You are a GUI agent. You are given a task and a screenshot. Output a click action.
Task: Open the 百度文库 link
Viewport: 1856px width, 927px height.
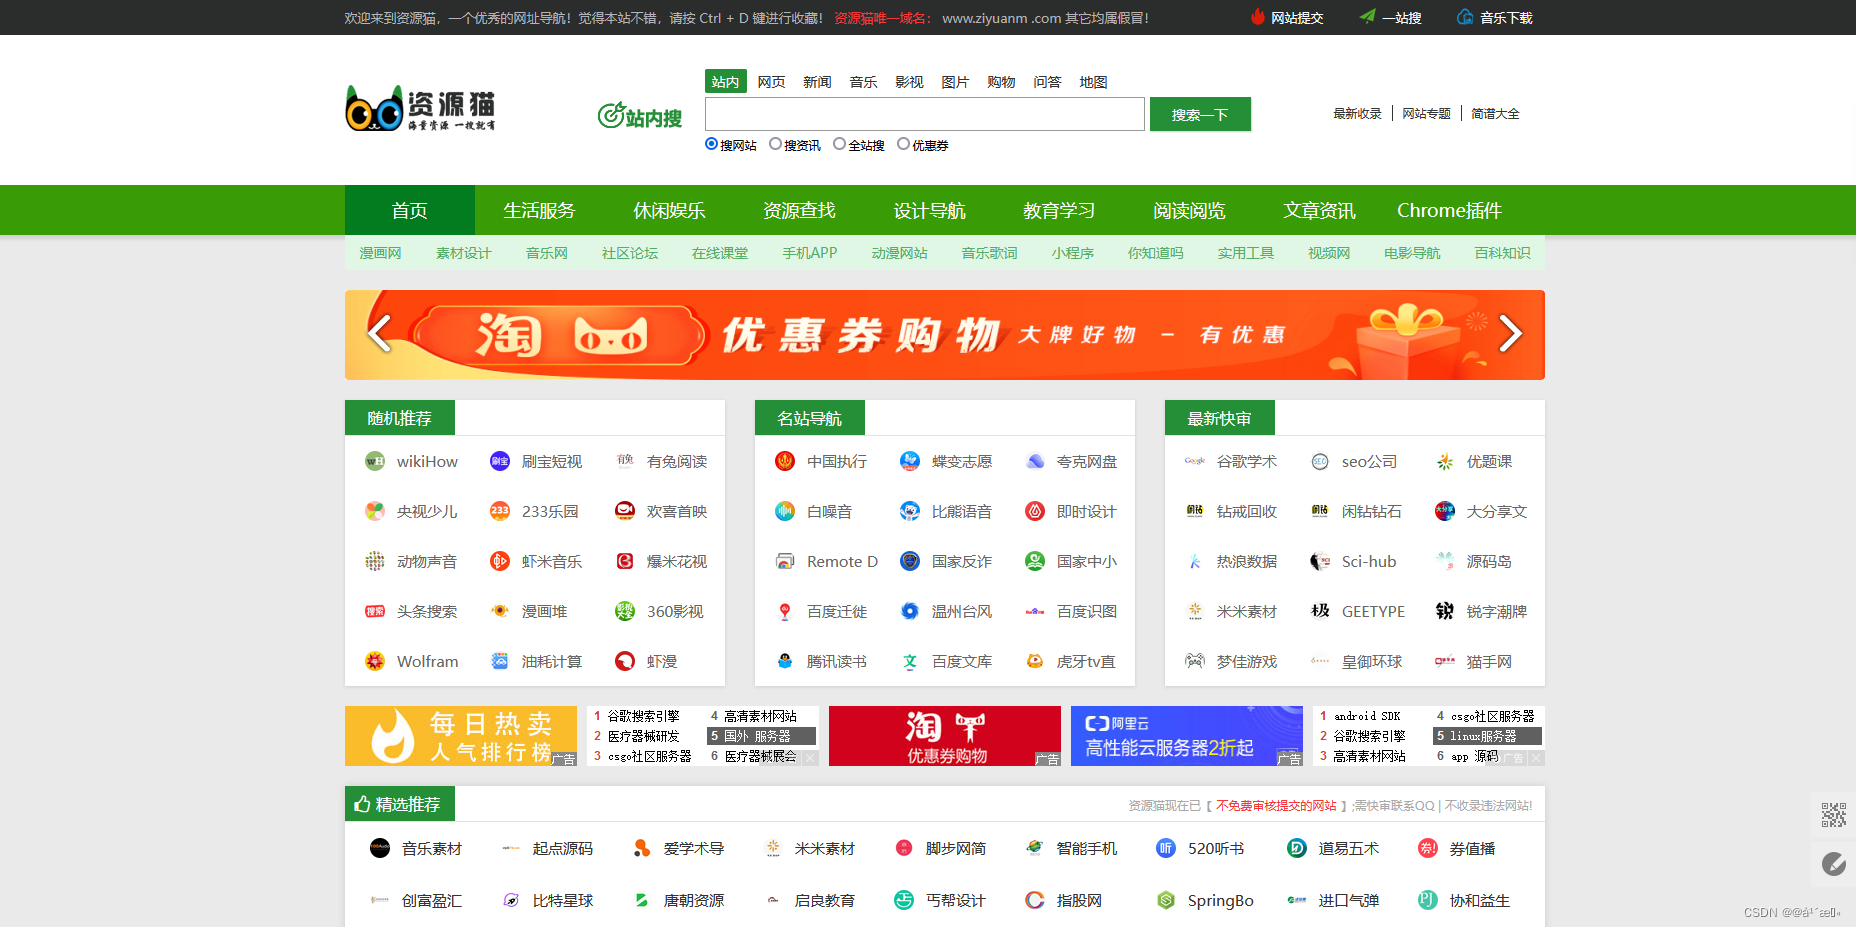coord(962,661)
